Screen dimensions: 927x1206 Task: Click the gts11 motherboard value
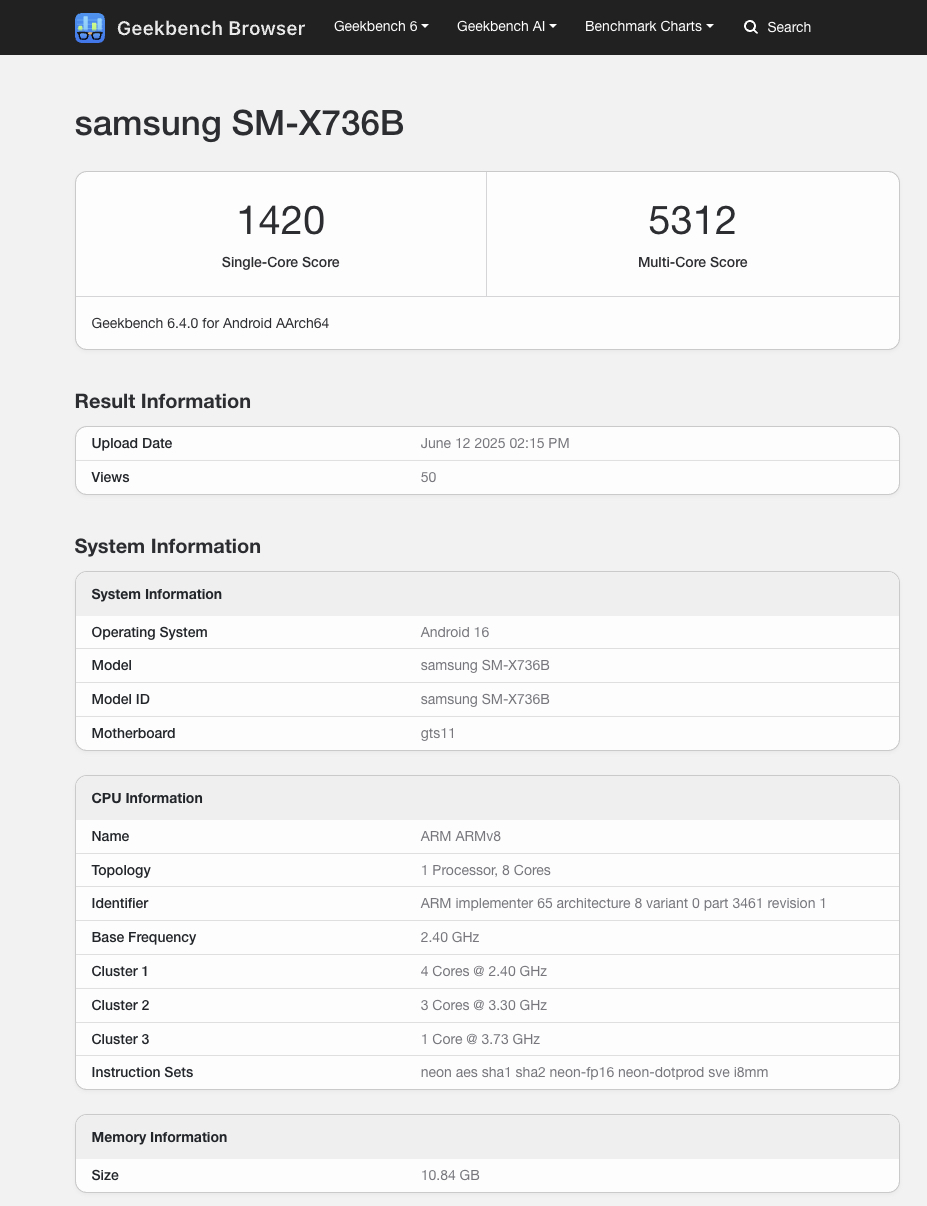coord(438,733)
